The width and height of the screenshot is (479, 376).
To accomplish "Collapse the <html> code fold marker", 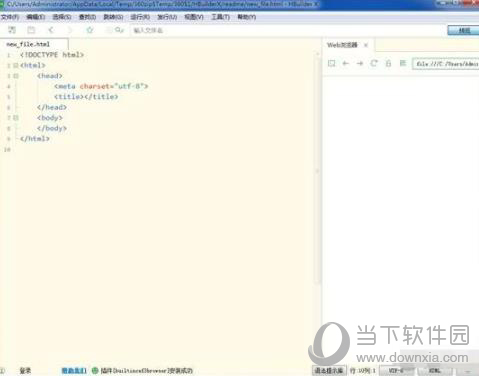I will point(16,65).
